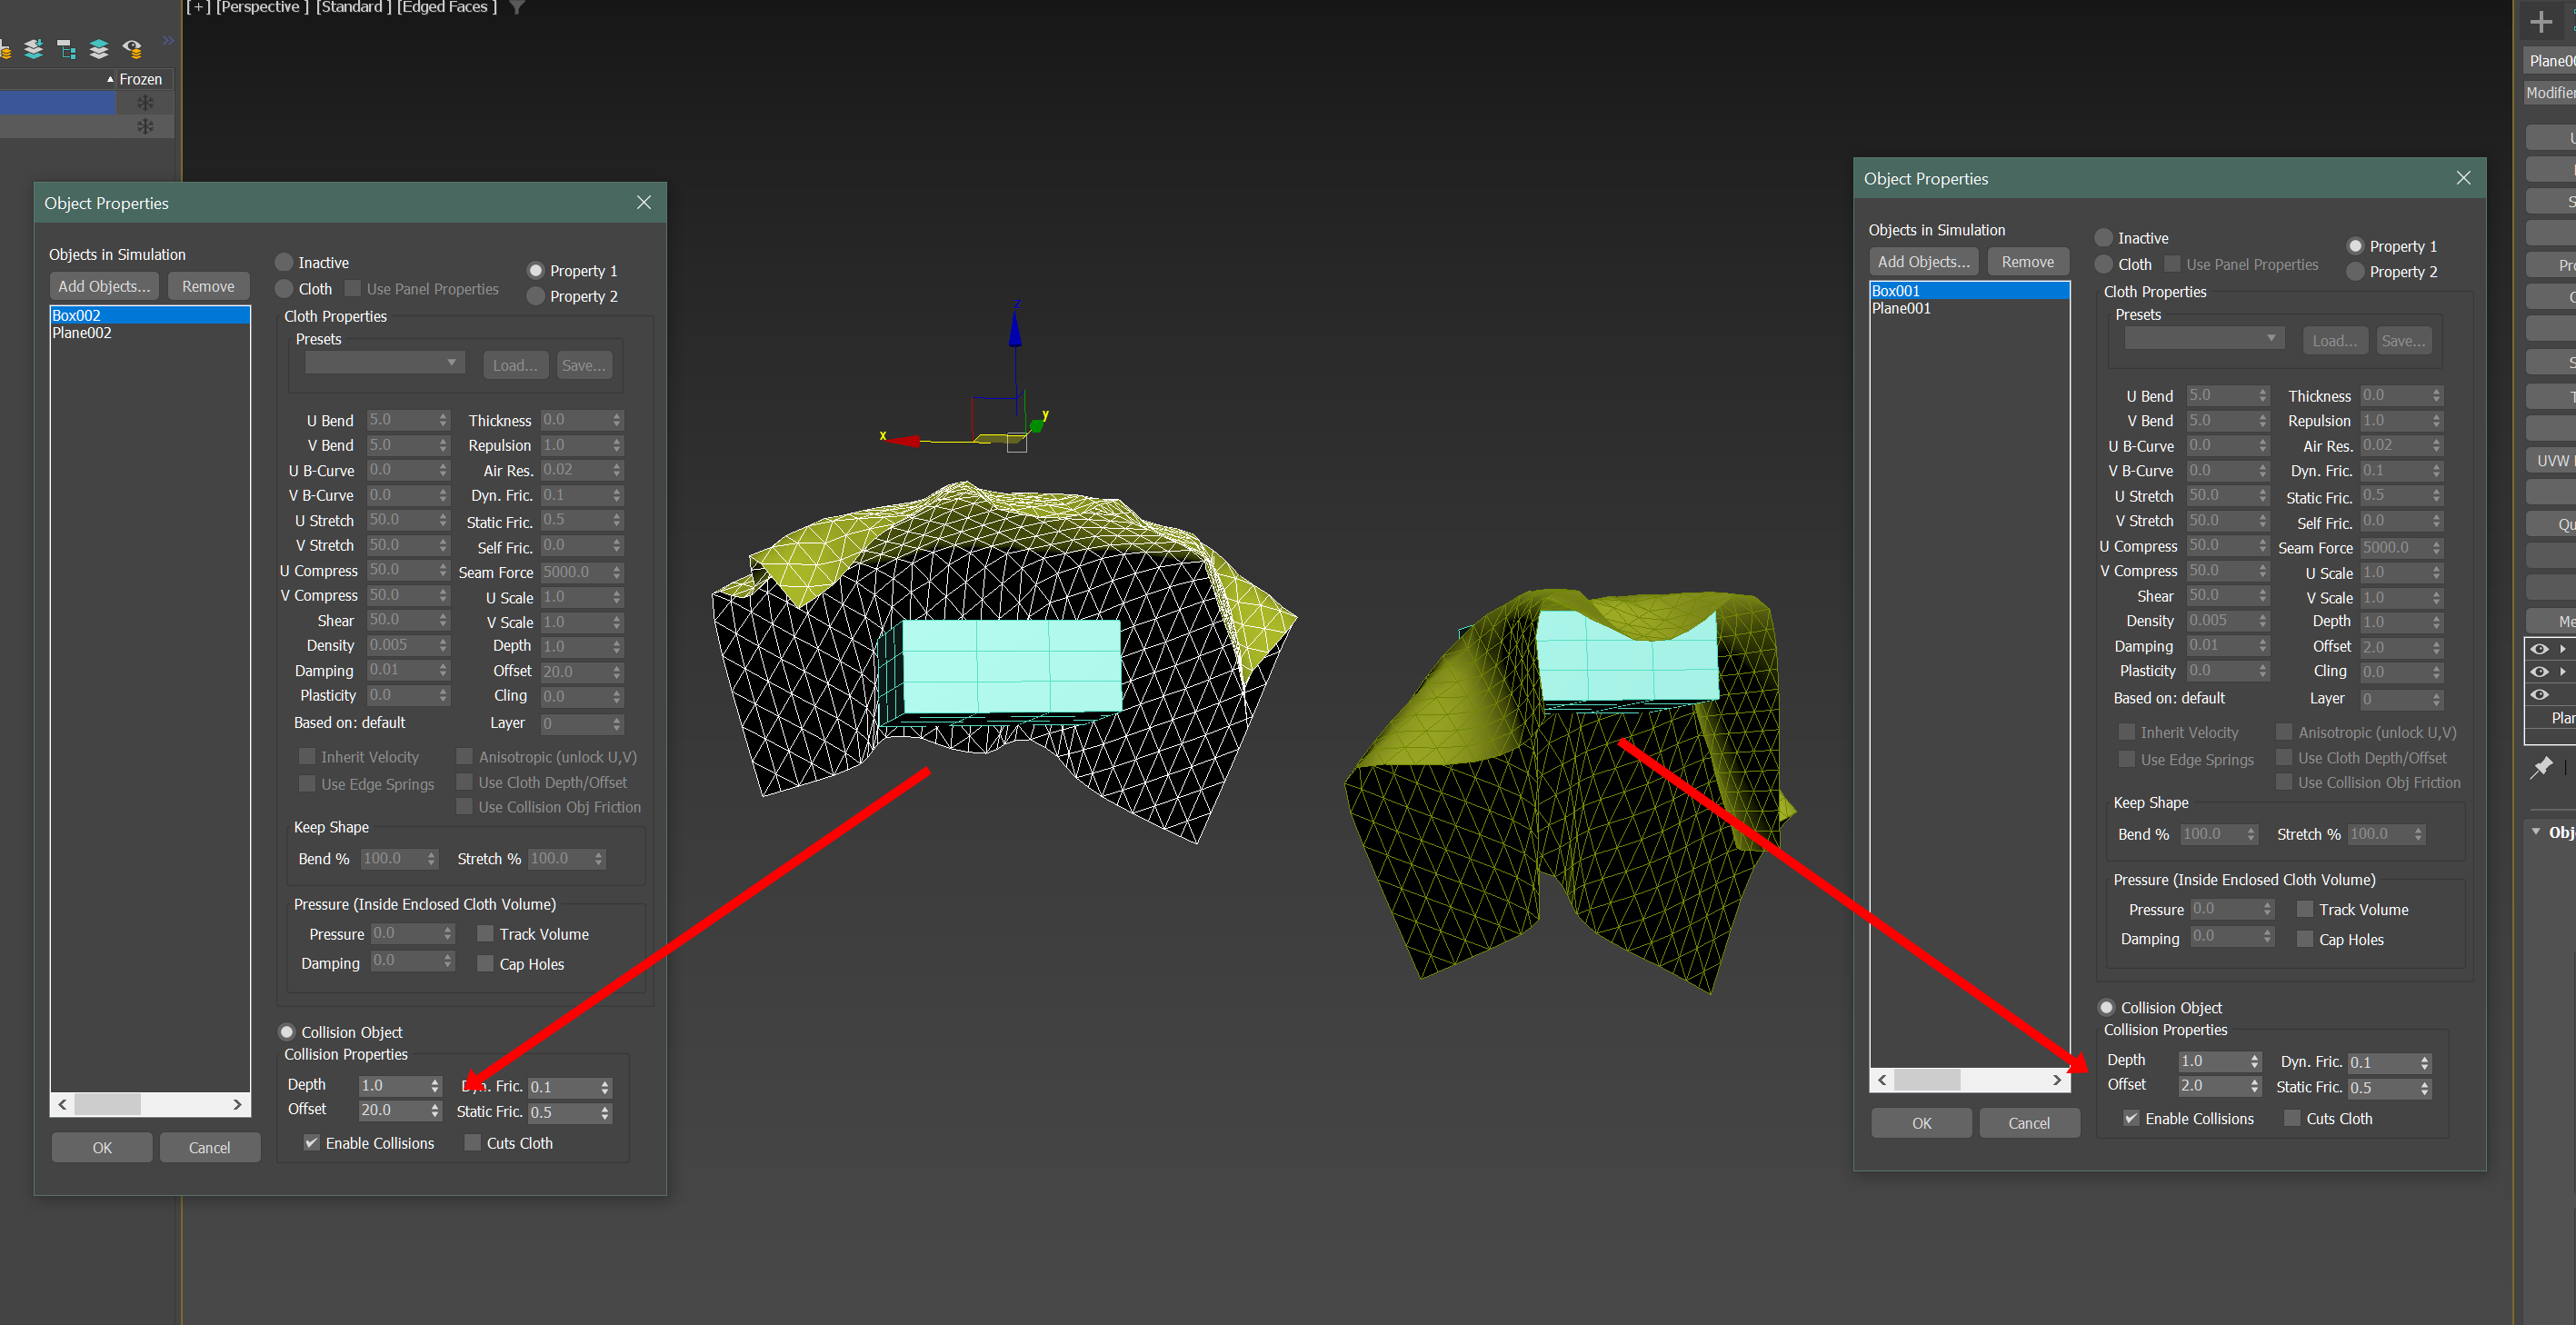Click the layer explorer eye-with-layers icon
This screenshot has width=2576, height=1325.
click(x=132, y=48)
